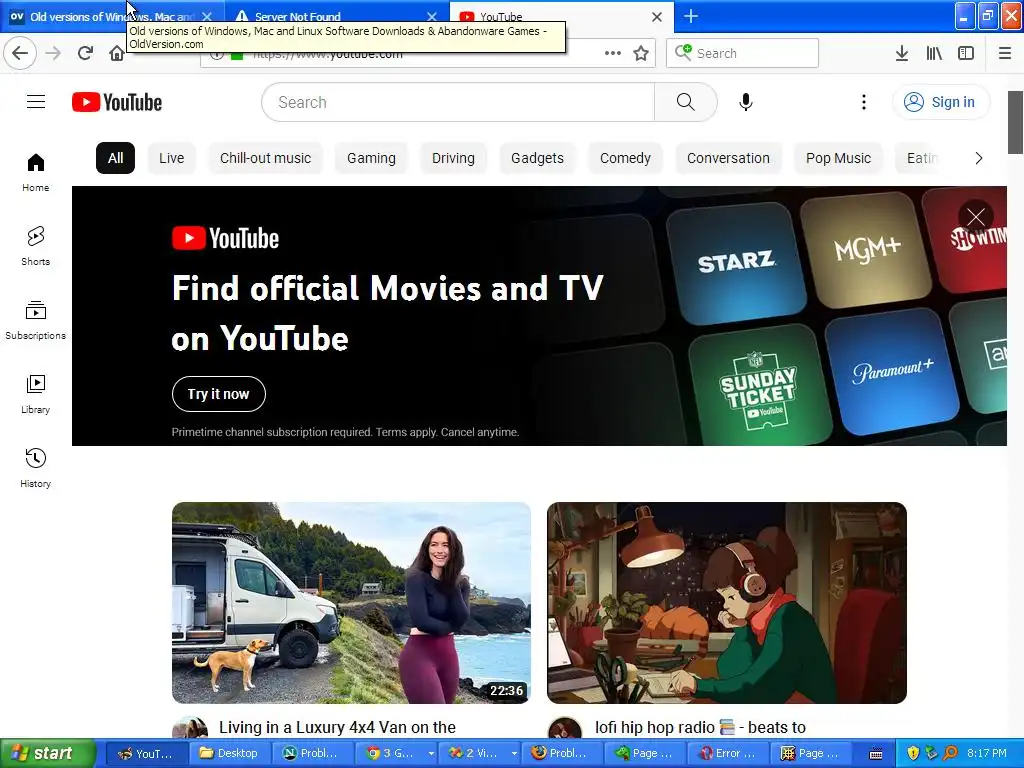
Task: Open the van video channel avatar
Action: coord(190,730)
